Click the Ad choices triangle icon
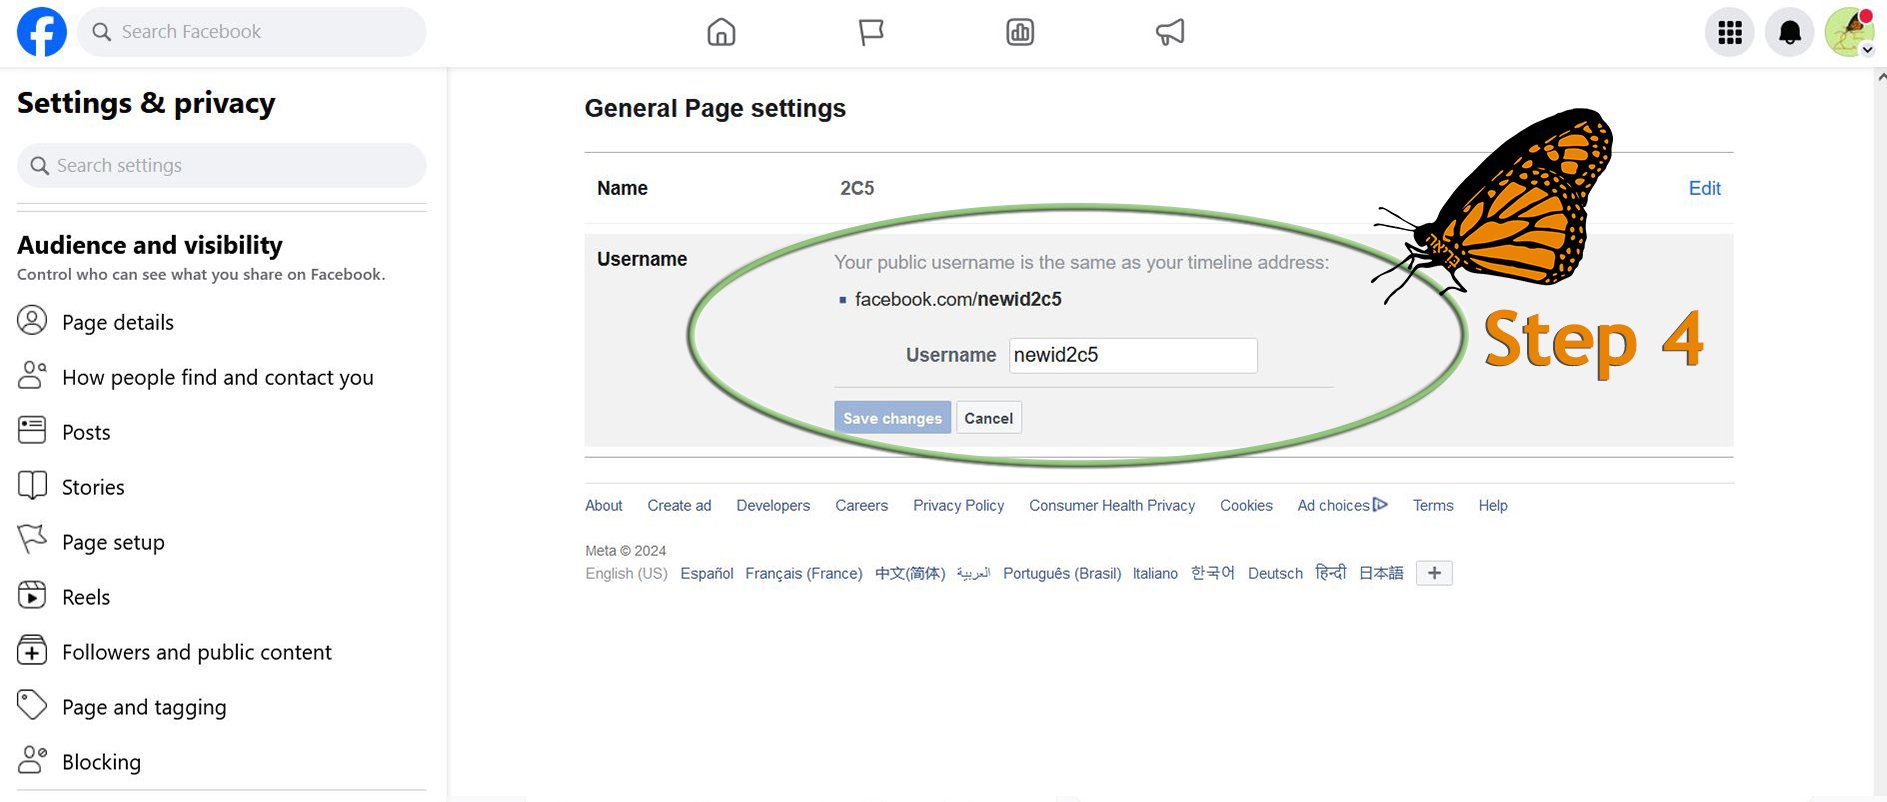 pos(1380,505)
